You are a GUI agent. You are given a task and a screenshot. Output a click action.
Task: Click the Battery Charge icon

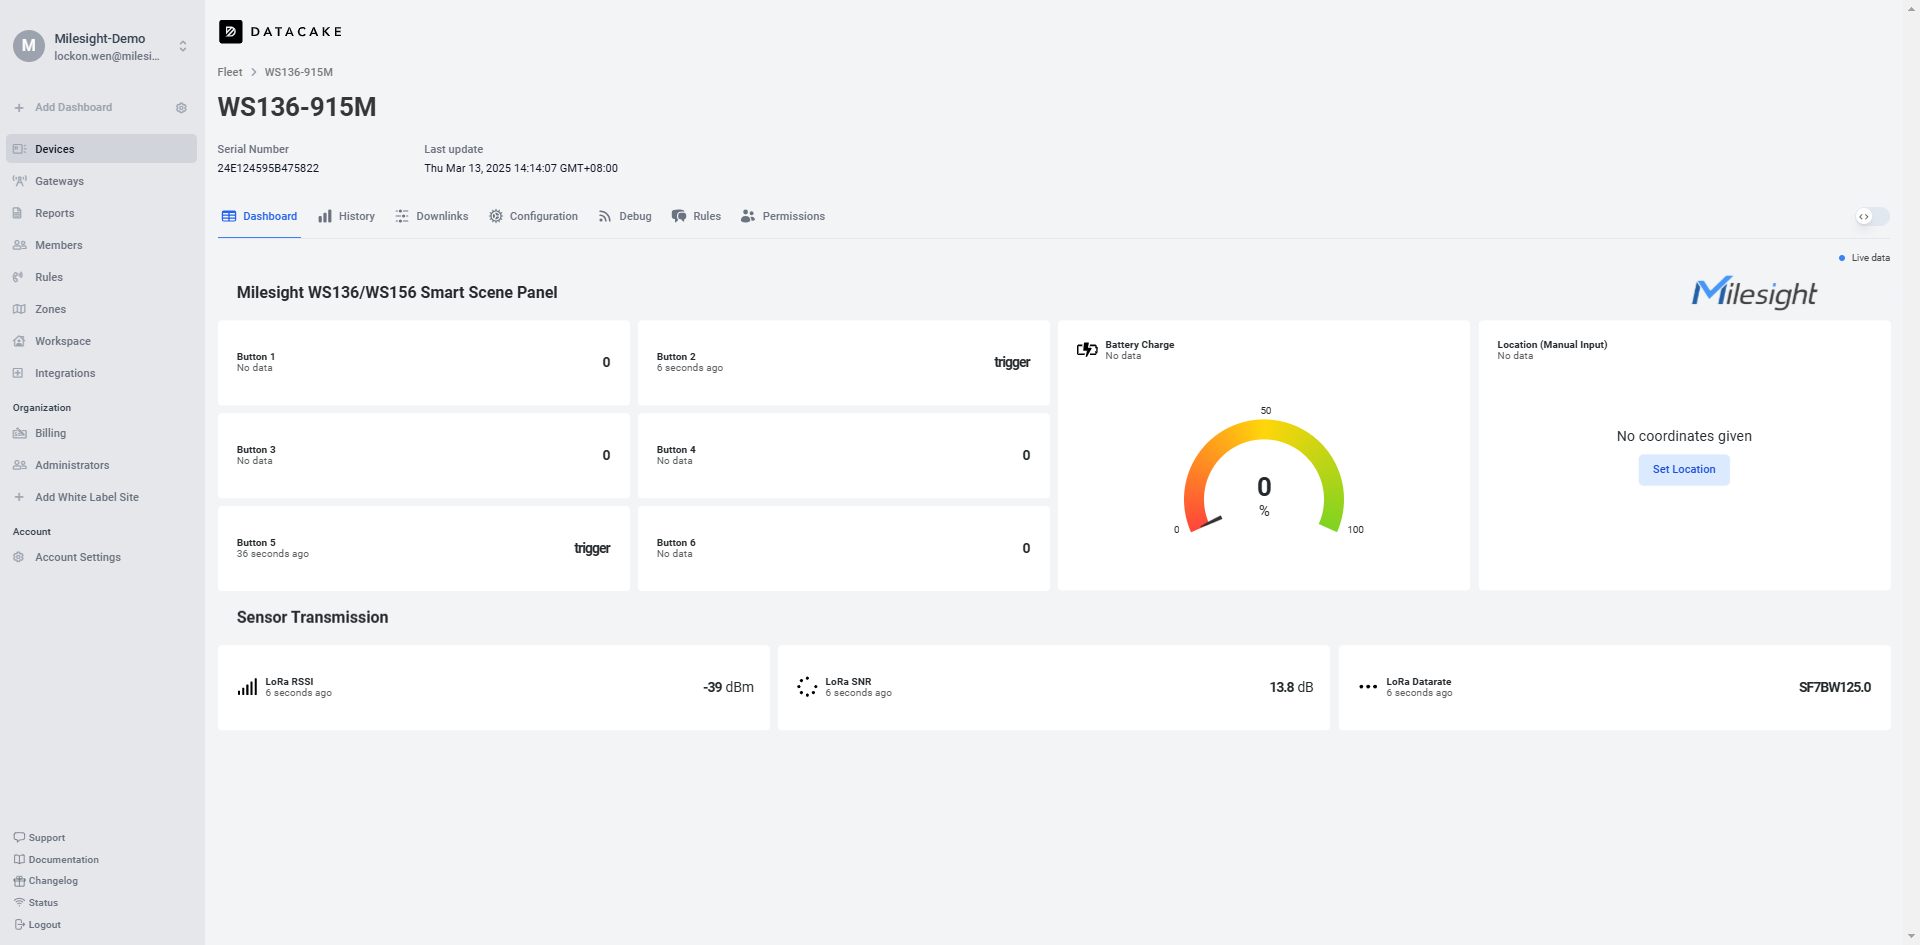click(1087, 350)
